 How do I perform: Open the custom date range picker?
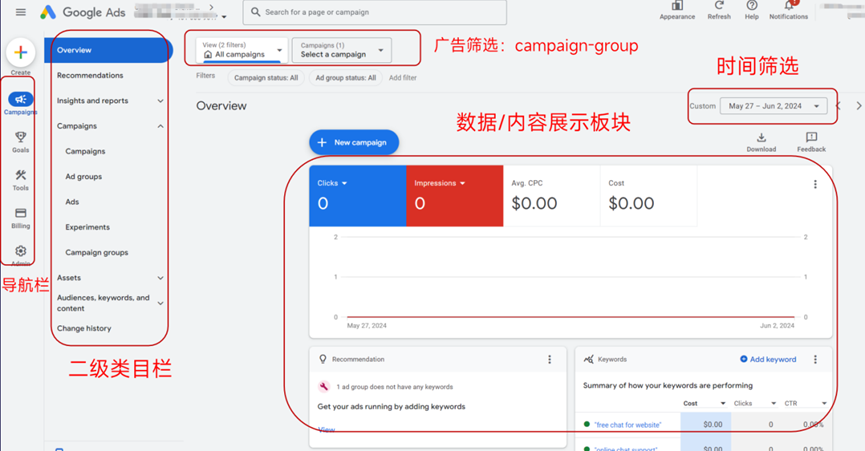point(775,106)
